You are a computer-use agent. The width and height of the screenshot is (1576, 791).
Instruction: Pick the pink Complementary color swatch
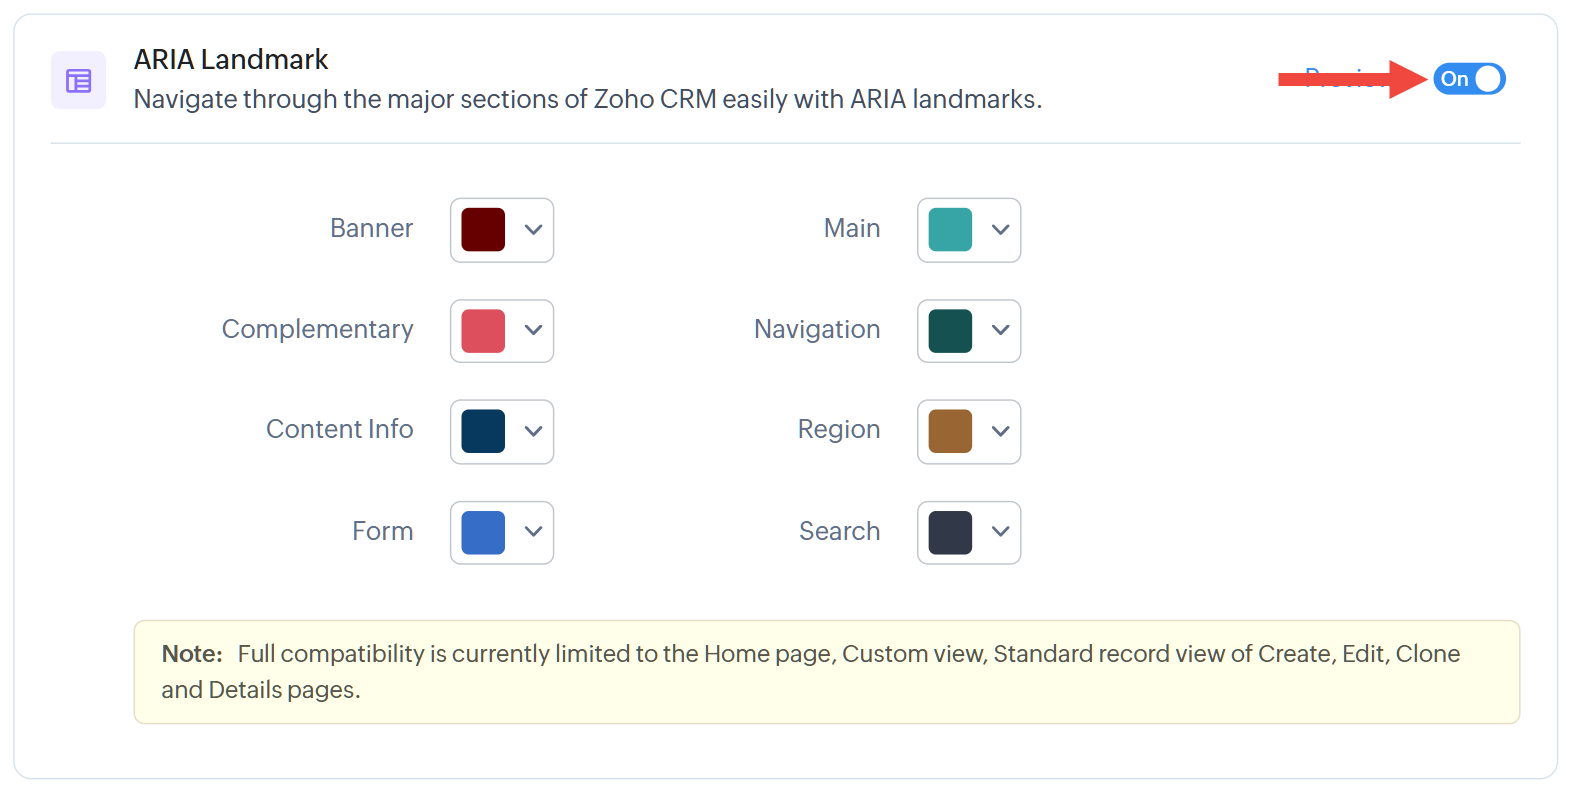click(x=483, y=331)
